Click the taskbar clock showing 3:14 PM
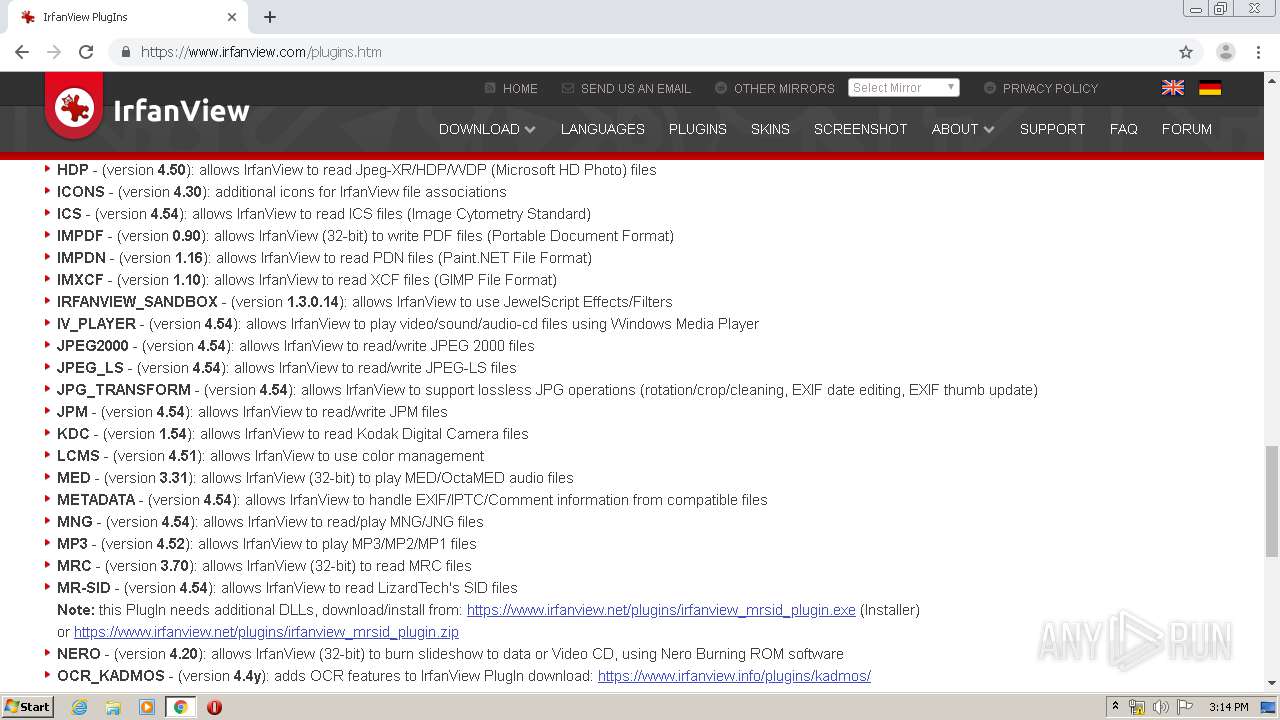 coord(1228,707)
